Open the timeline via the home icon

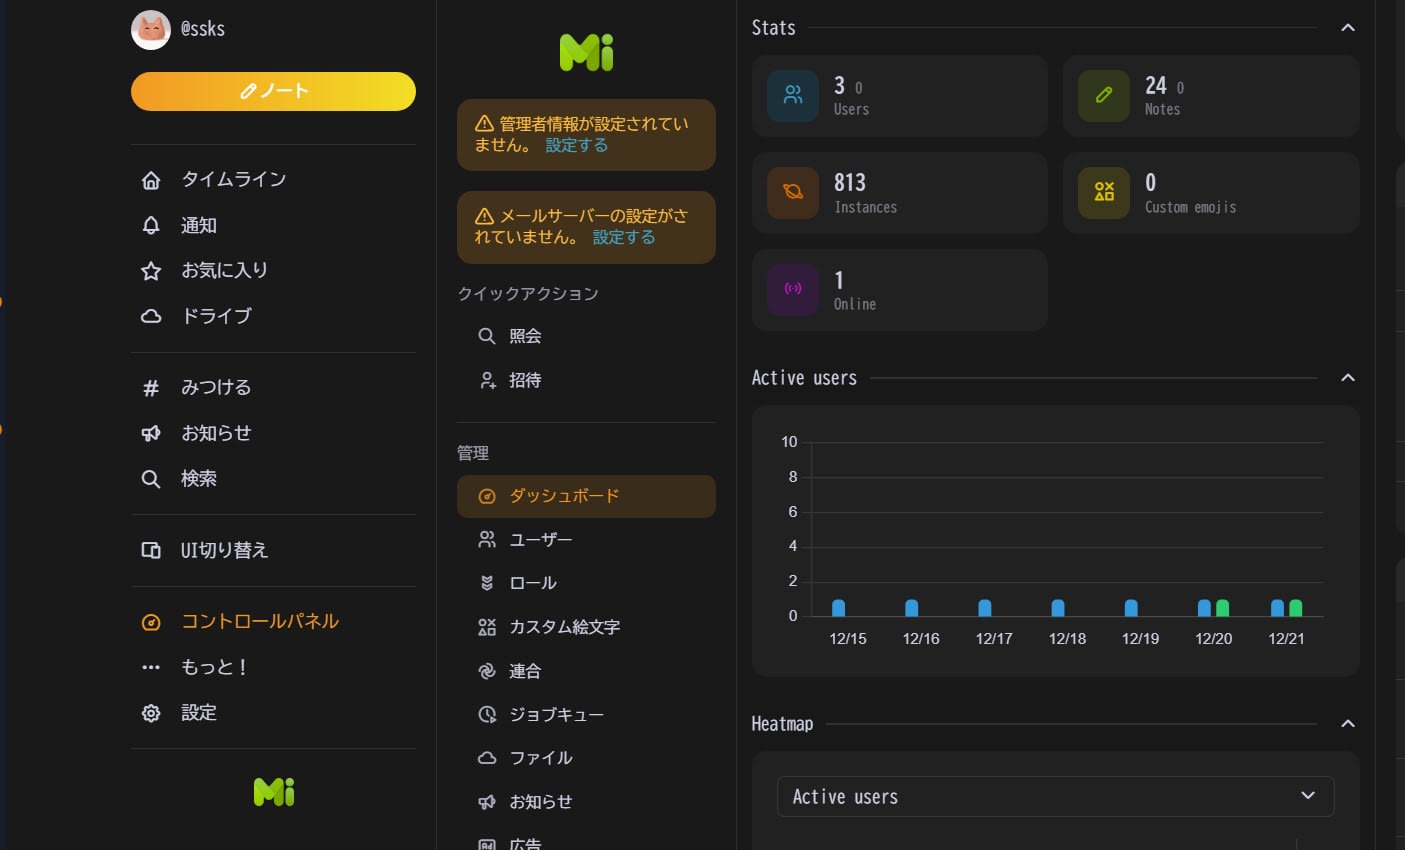[x=151, y=179]
